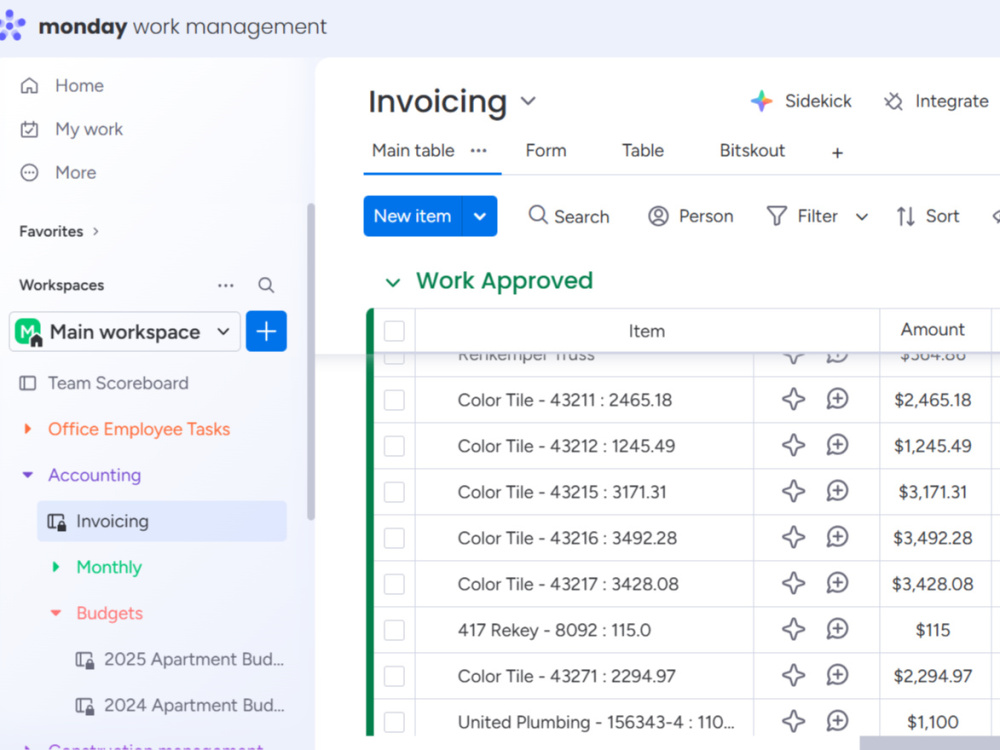The height and width of the screenshot is (750, 1000).
Task: Open Main table three-dot options
Action: 478,151
